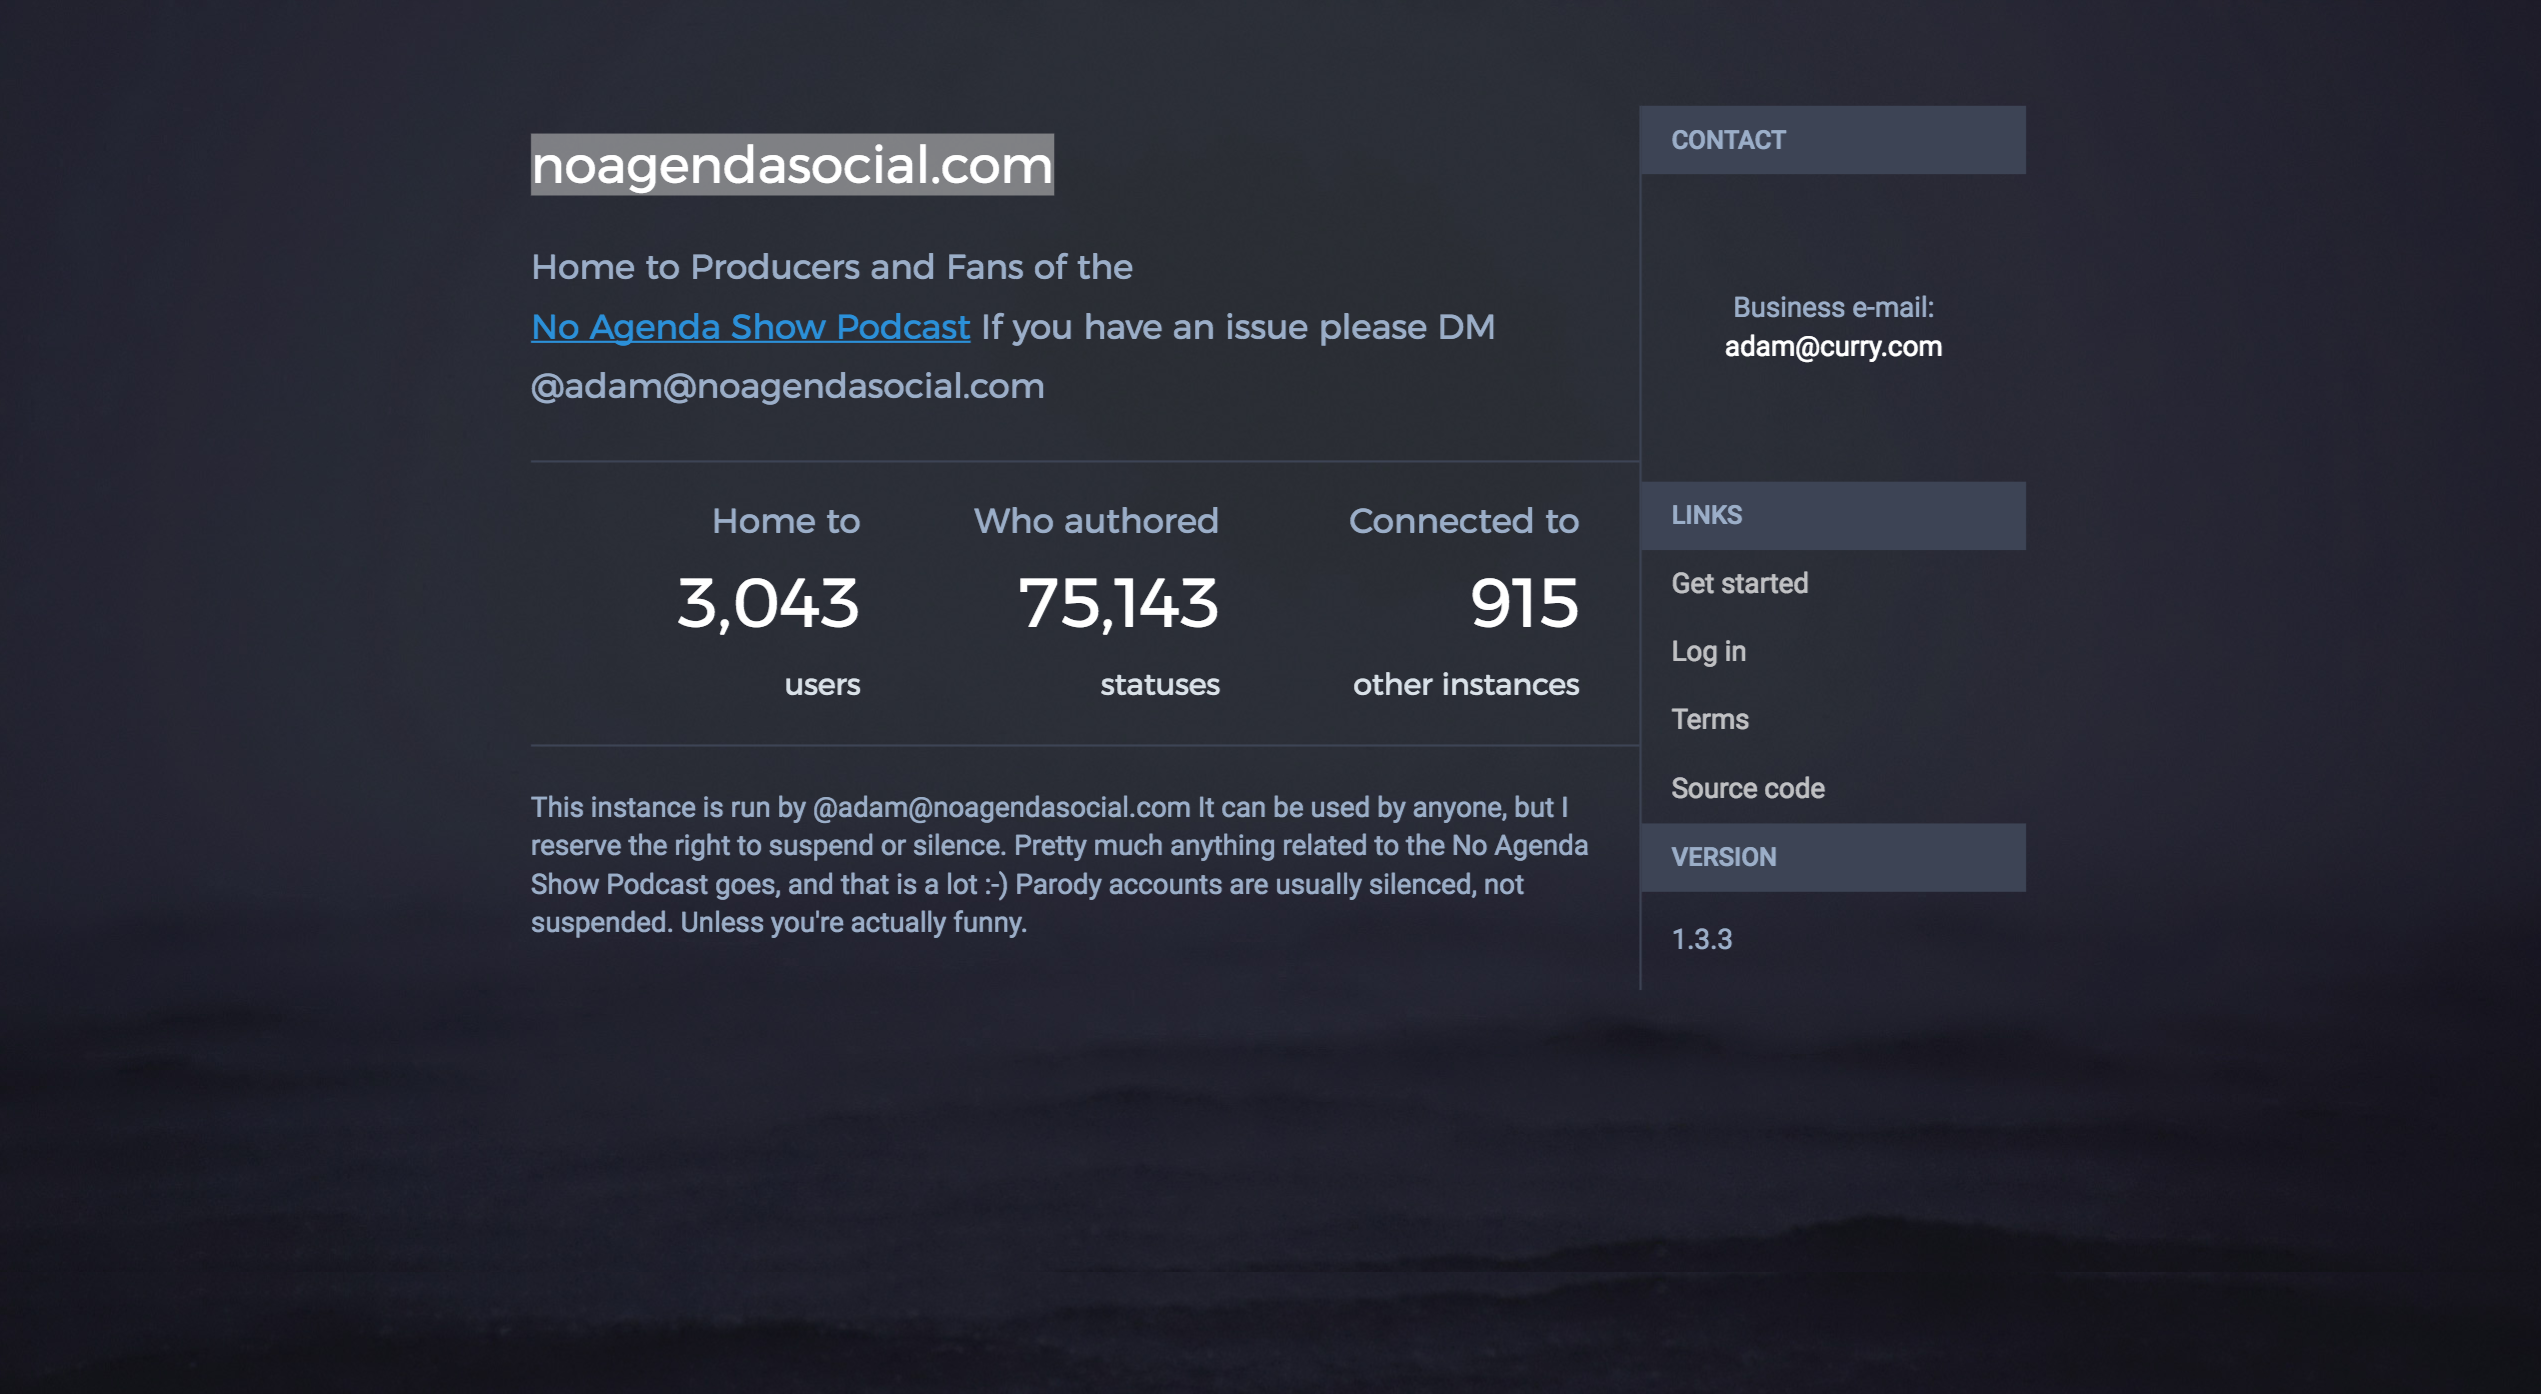
Task: Click the VERSION section header
Action: pyautogui.click(x=1833, y=857)
